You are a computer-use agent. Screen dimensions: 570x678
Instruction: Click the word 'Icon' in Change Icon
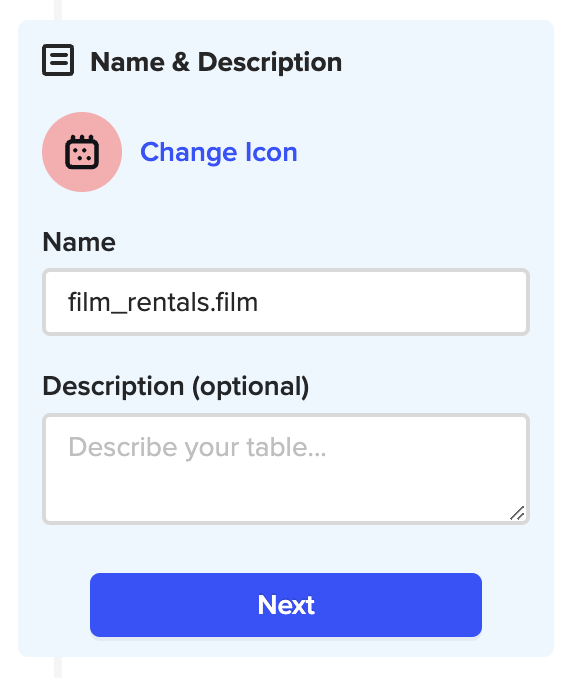point(272,152)
